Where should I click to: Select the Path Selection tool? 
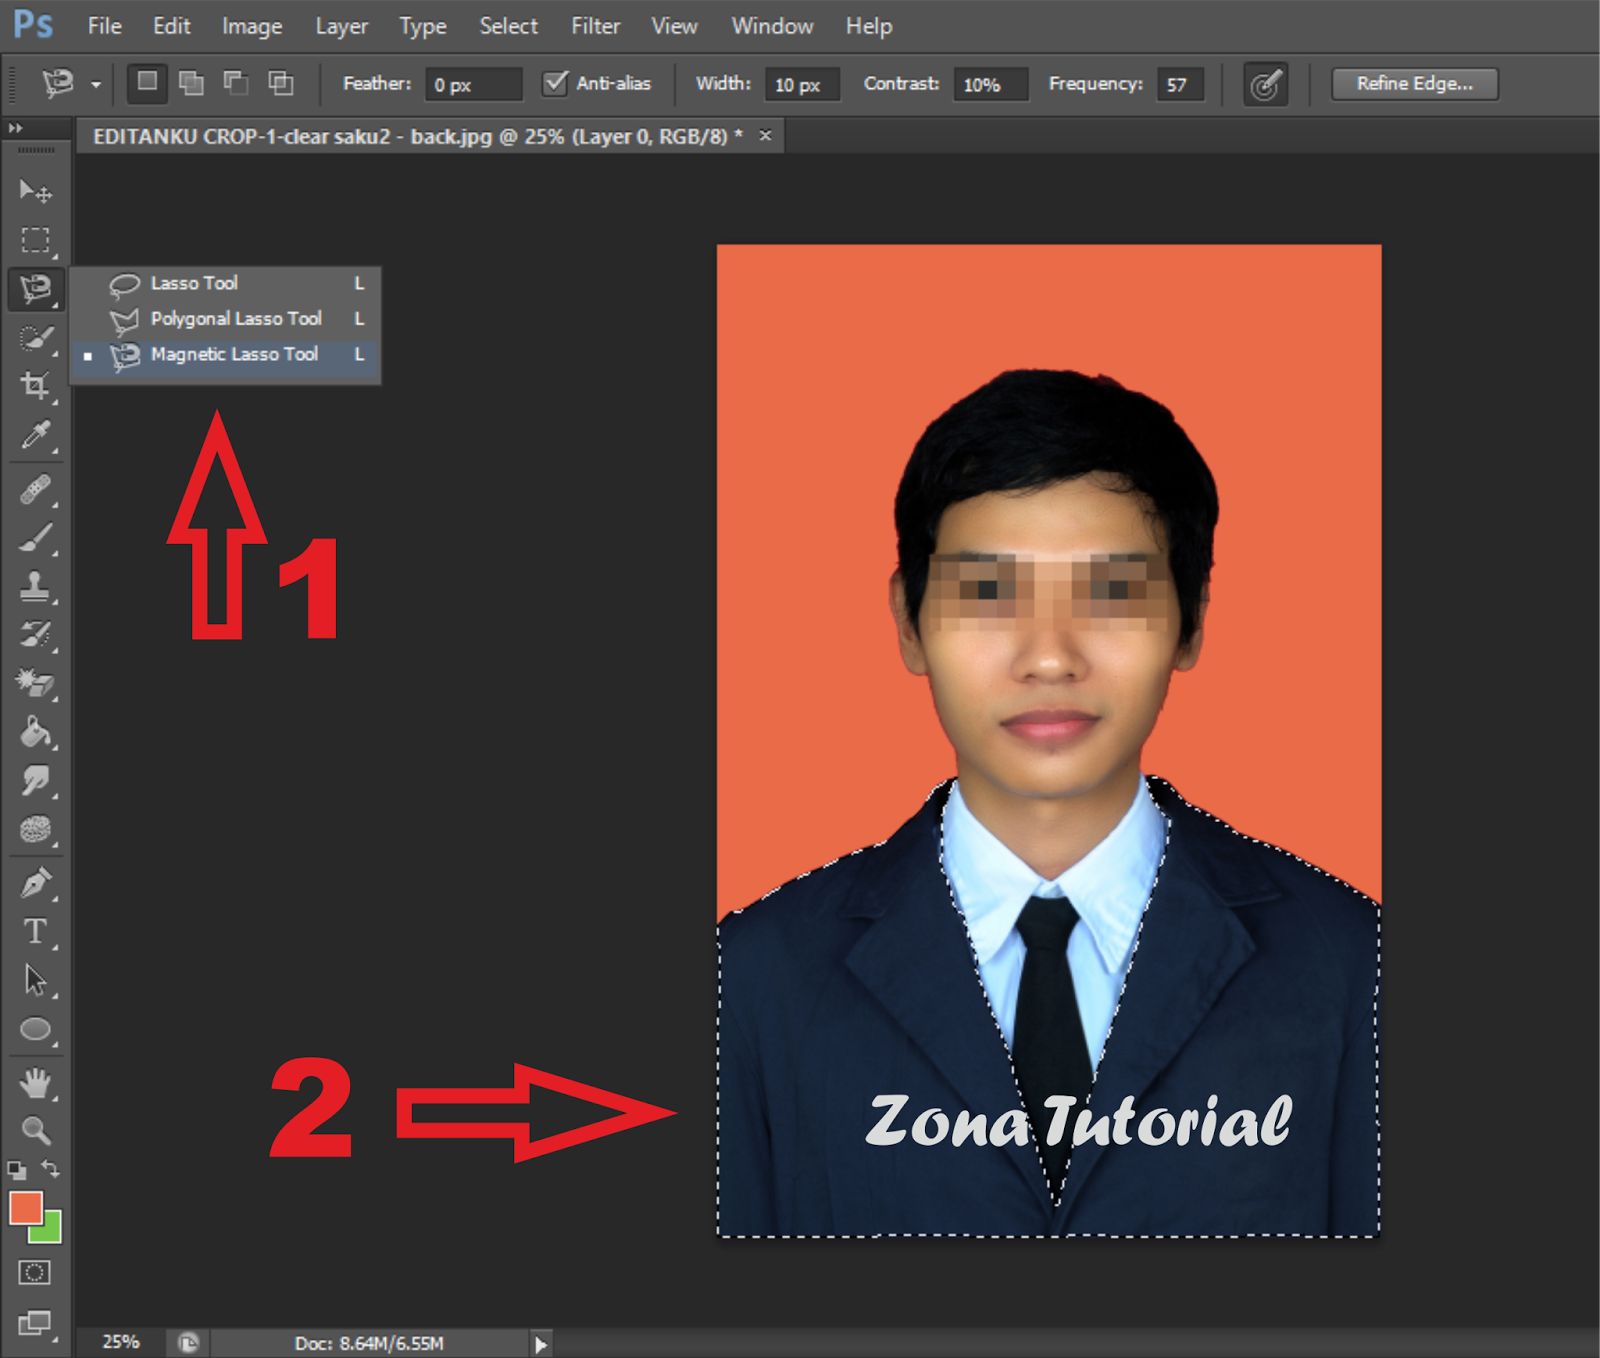35,980
